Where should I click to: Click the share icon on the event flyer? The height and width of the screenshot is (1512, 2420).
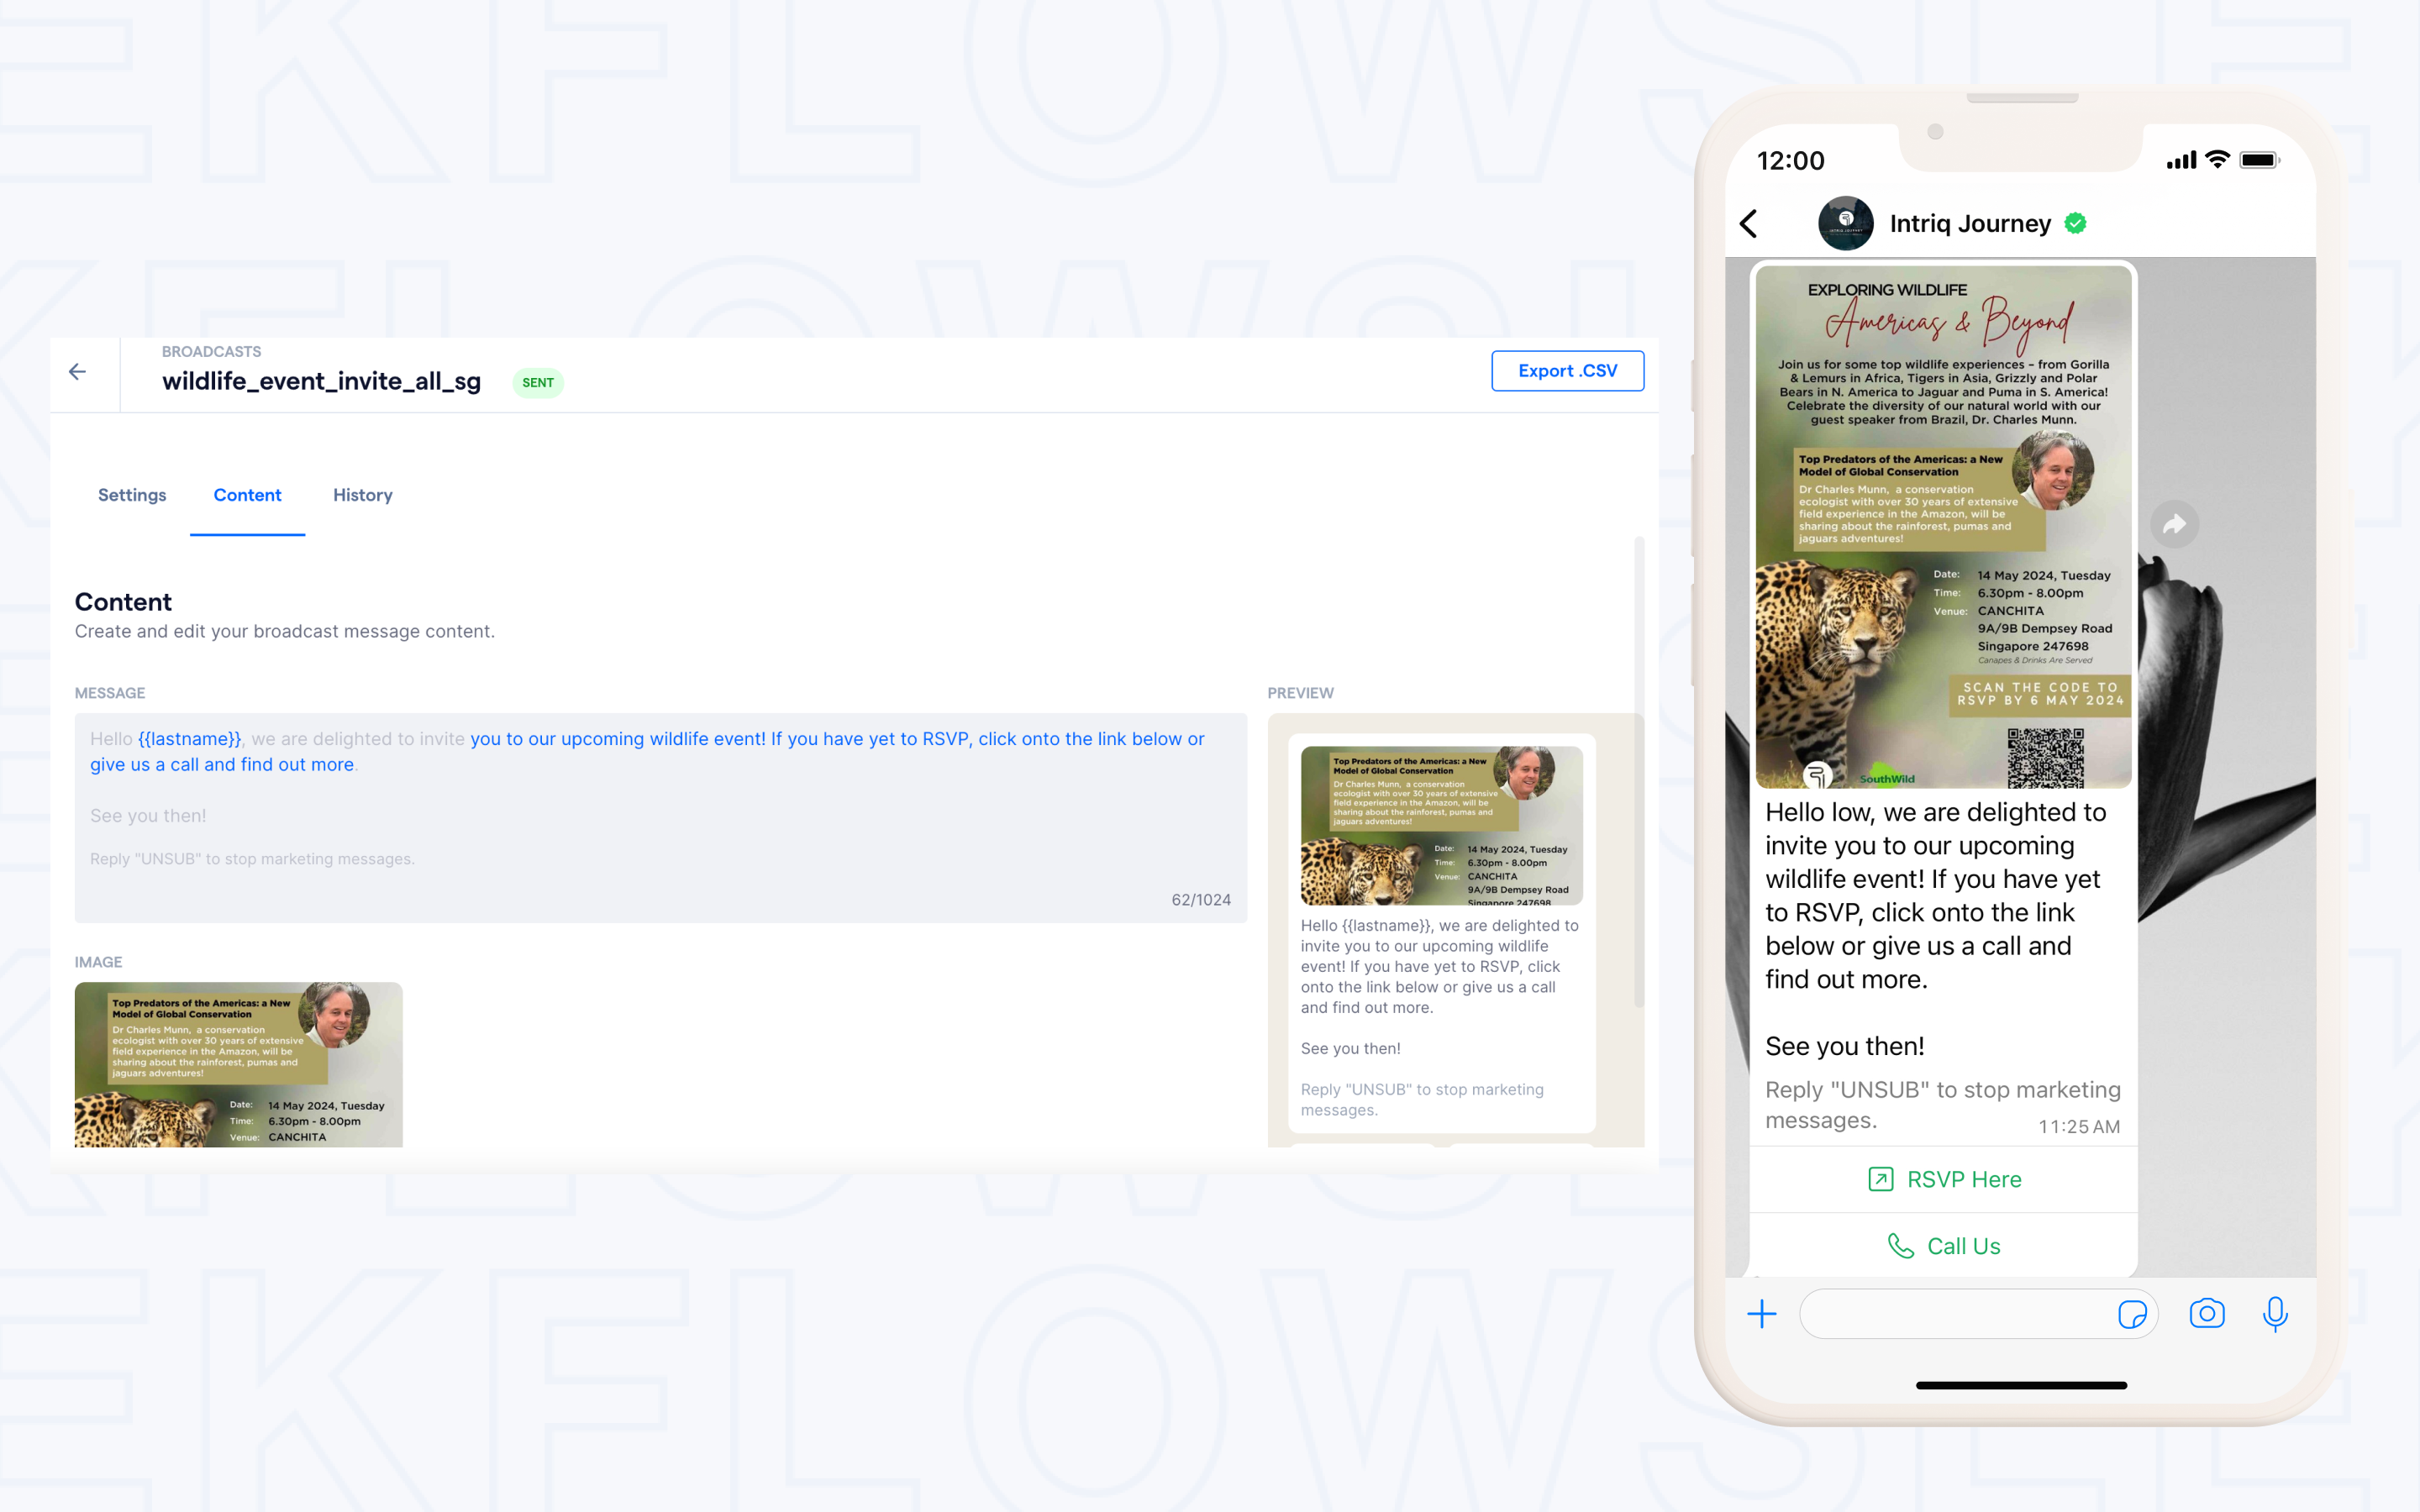[x=2175, y=522]
